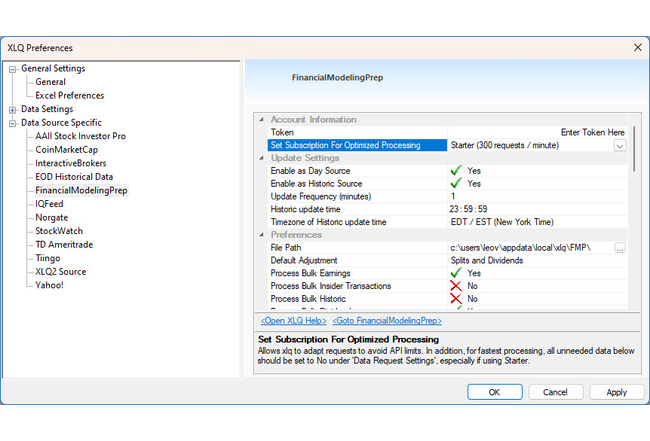Select XLQ2 Source tree item
650x441 pixels.
click(x=61, y=272)
